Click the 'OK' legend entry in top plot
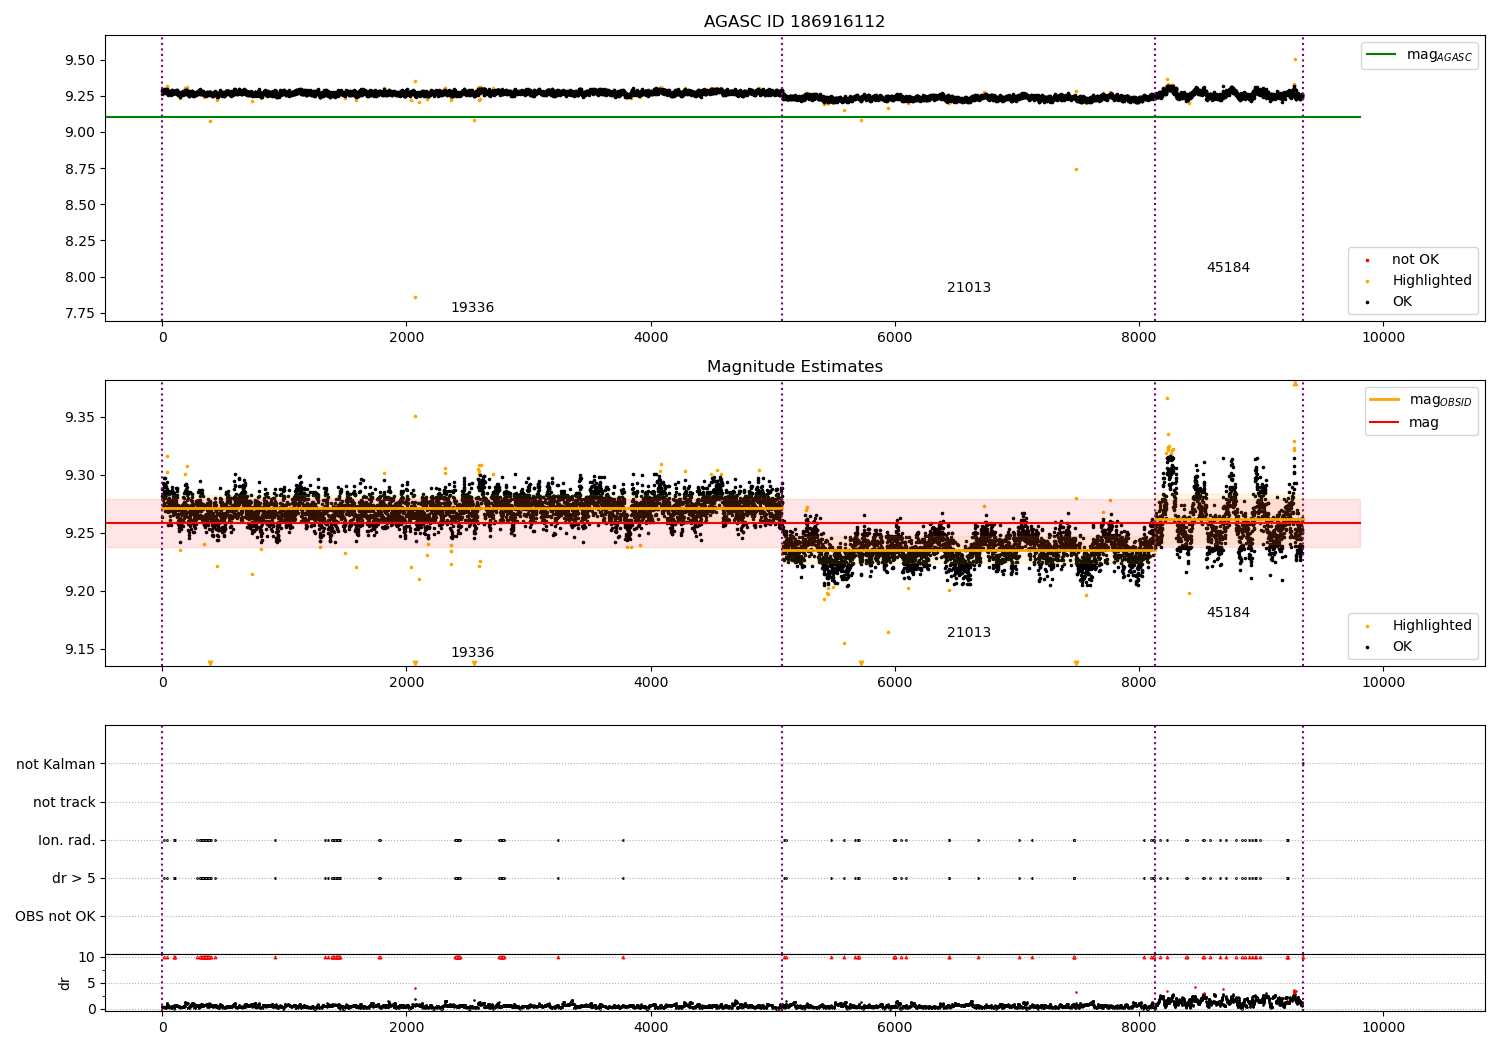1500x1050 pixels. pyautogui.click(x=1388, y=302)
